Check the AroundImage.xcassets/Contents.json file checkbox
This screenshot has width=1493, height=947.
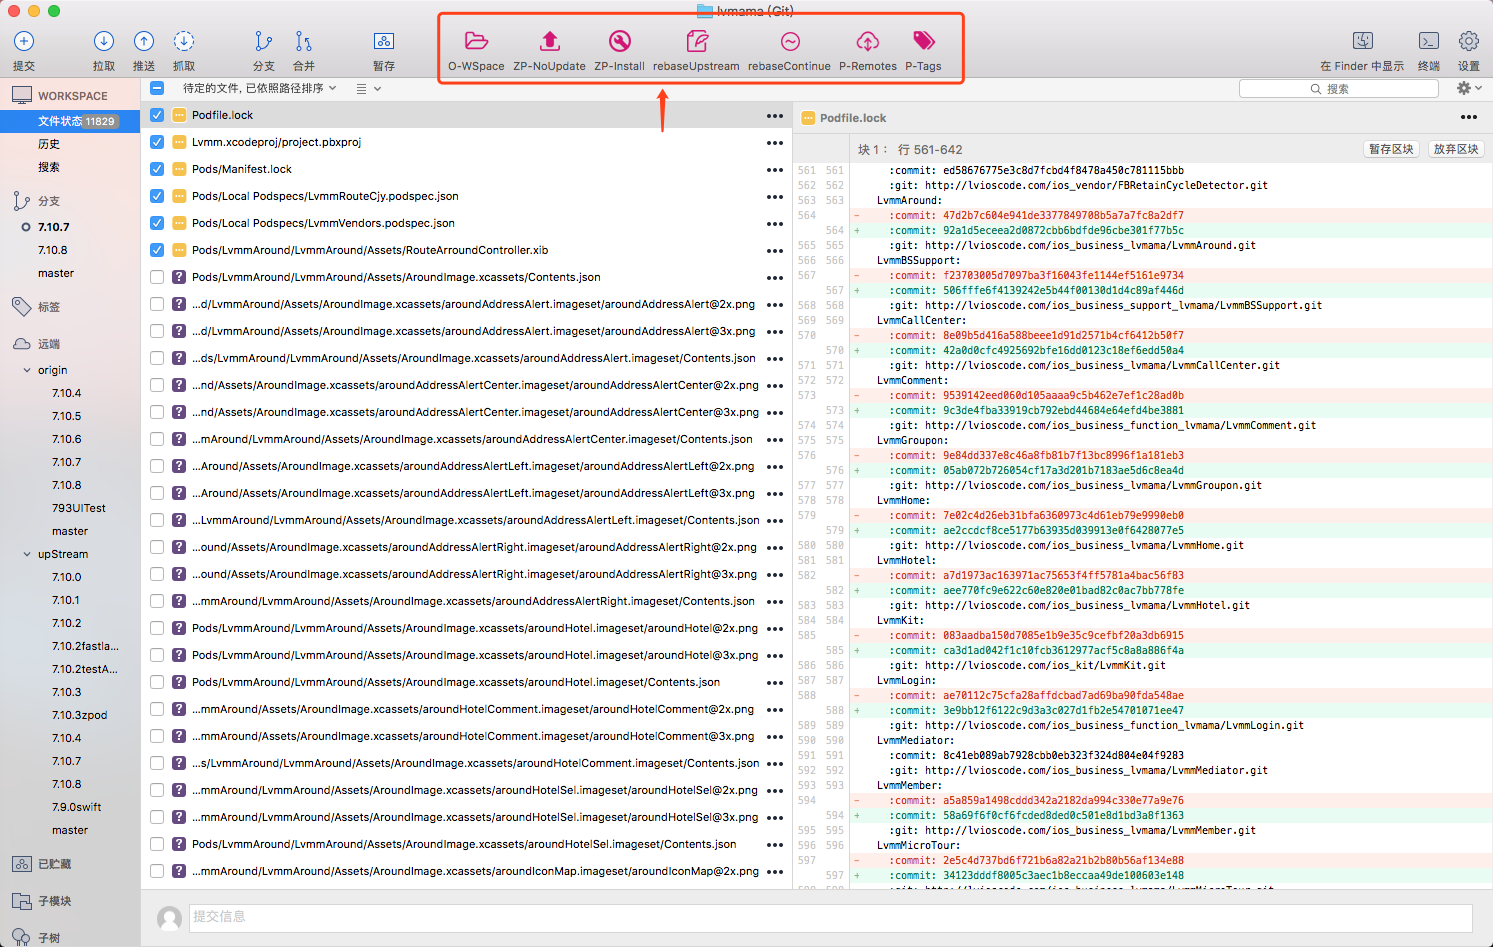click(x=157, y=277)
